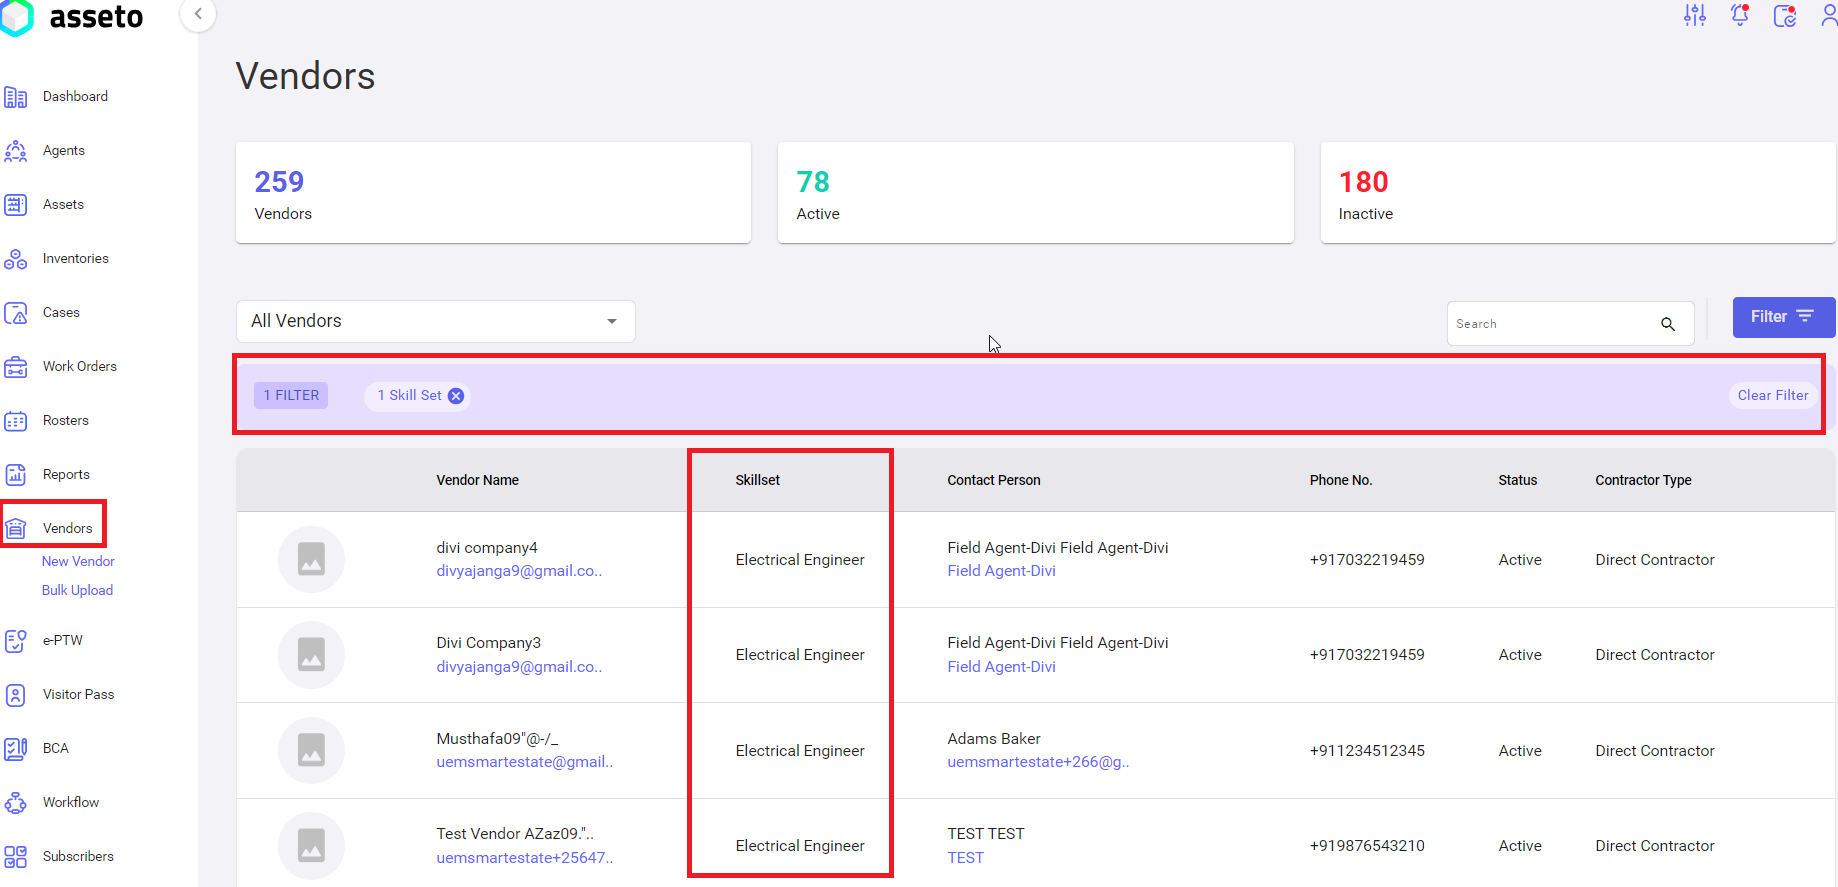Screen dimensions: 1838x887
Task: Click the TEST contact link
Action: pyautogui.click(x=966, y=858)
